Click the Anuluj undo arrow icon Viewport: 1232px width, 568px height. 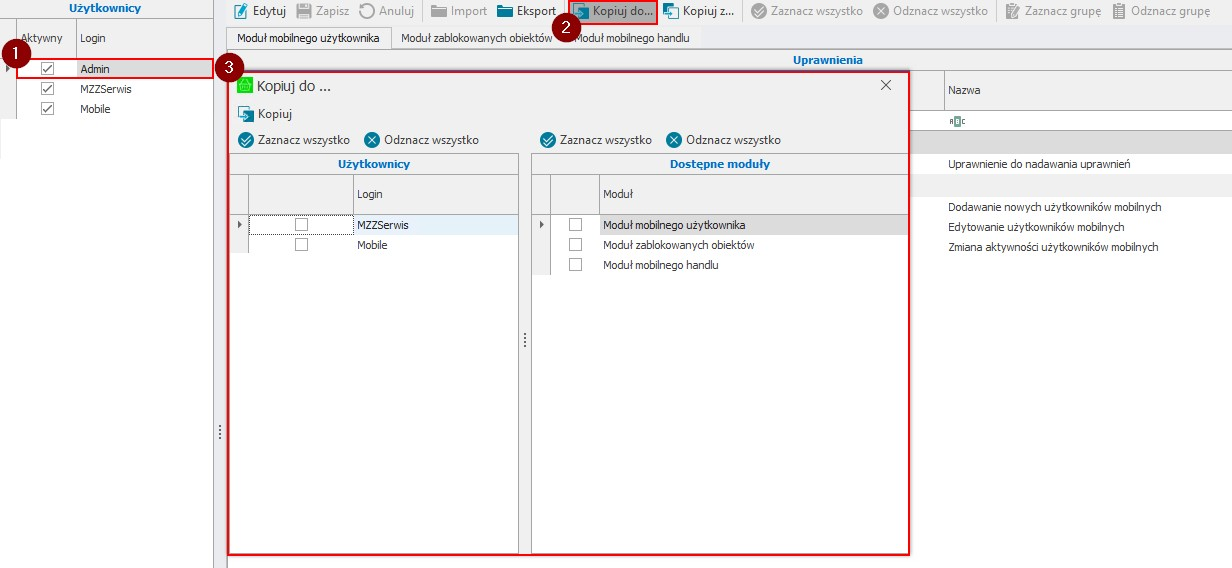pyautogui.click(x=367, y=11)
